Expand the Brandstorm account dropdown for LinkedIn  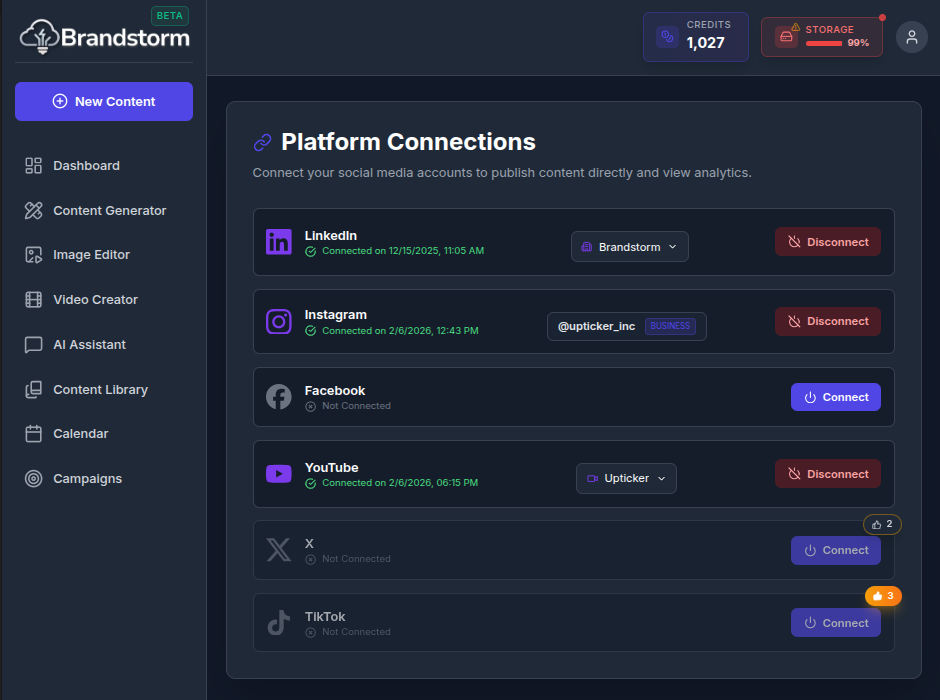click(629, 246)
